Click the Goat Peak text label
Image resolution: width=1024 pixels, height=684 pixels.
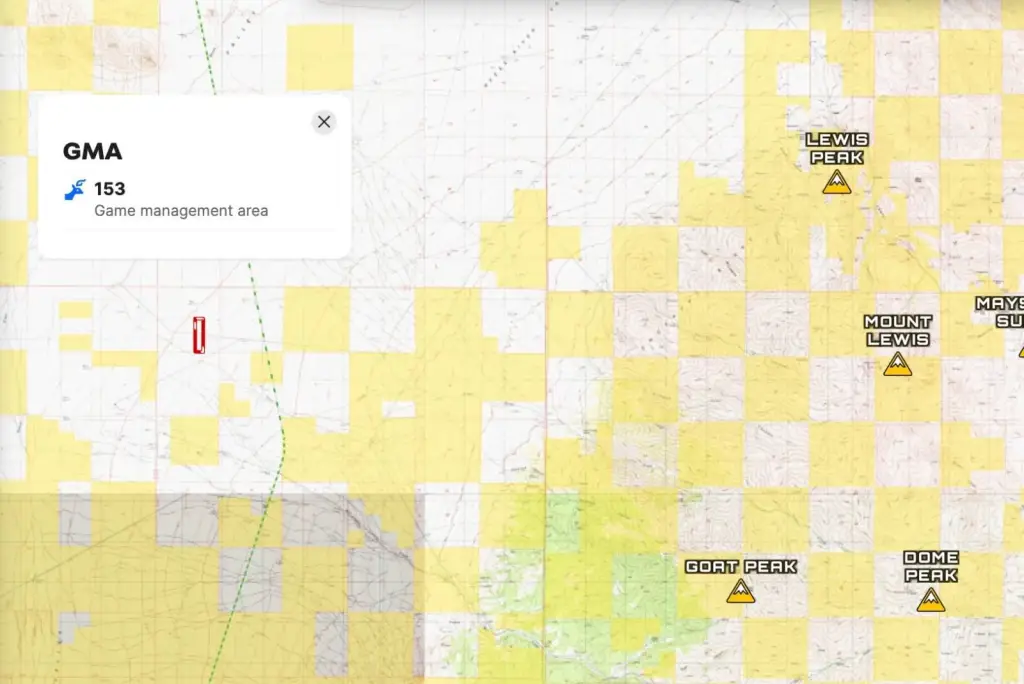(740, 567)
